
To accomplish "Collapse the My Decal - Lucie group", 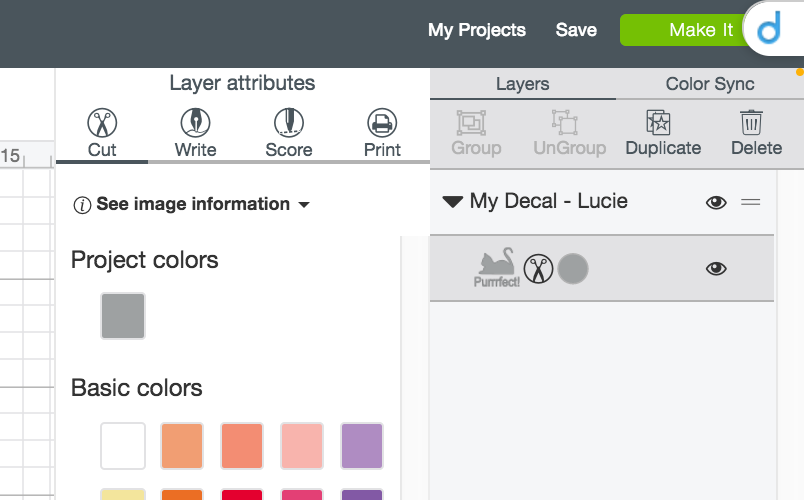I will pyautogui.click(x=452, y=202).
